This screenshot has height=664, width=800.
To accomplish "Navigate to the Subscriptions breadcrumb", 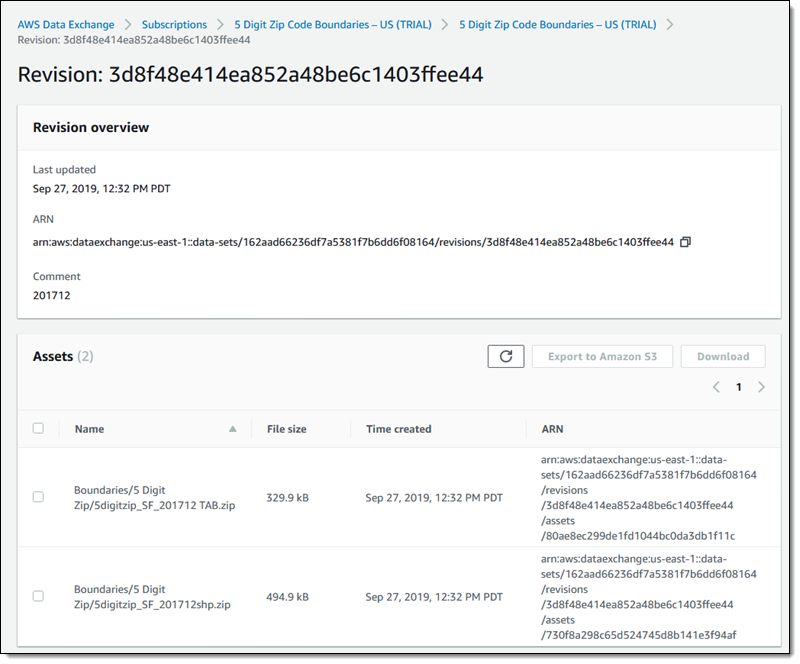I will pyautogui.click(x=174, y=24).
